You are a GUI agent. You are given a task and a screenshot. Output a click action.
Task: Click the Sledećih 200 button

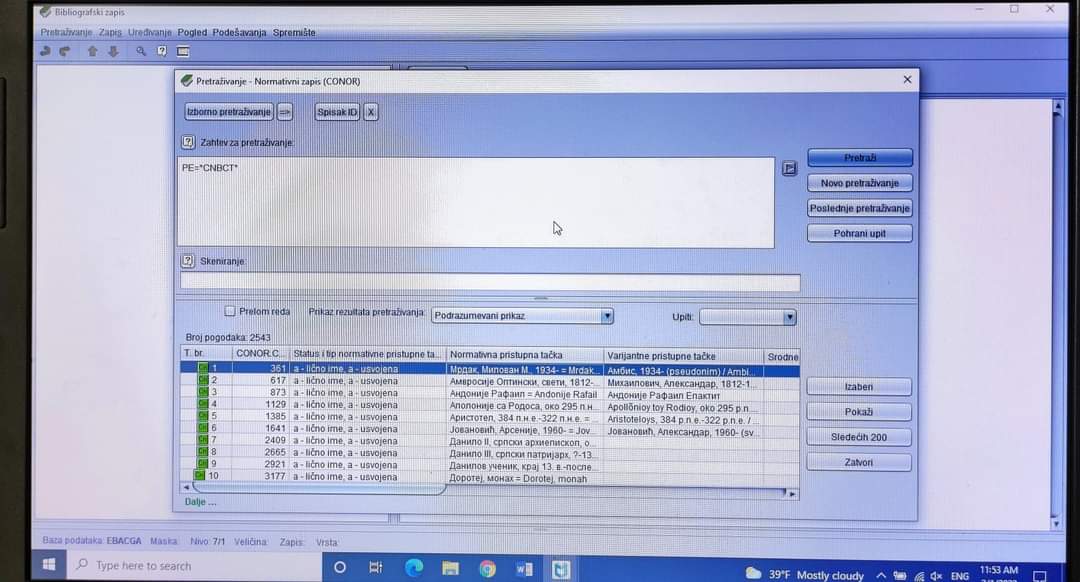[x=858, y=437]
